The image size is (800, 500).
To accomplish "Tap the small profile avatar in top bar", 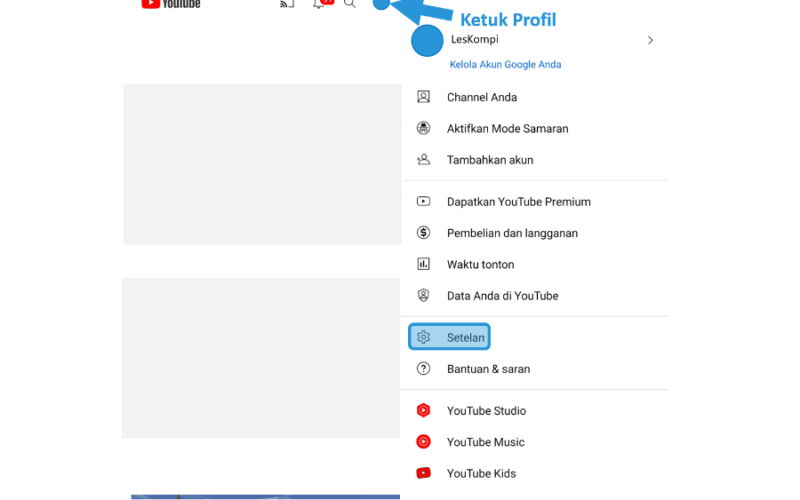I will [381, 4].
